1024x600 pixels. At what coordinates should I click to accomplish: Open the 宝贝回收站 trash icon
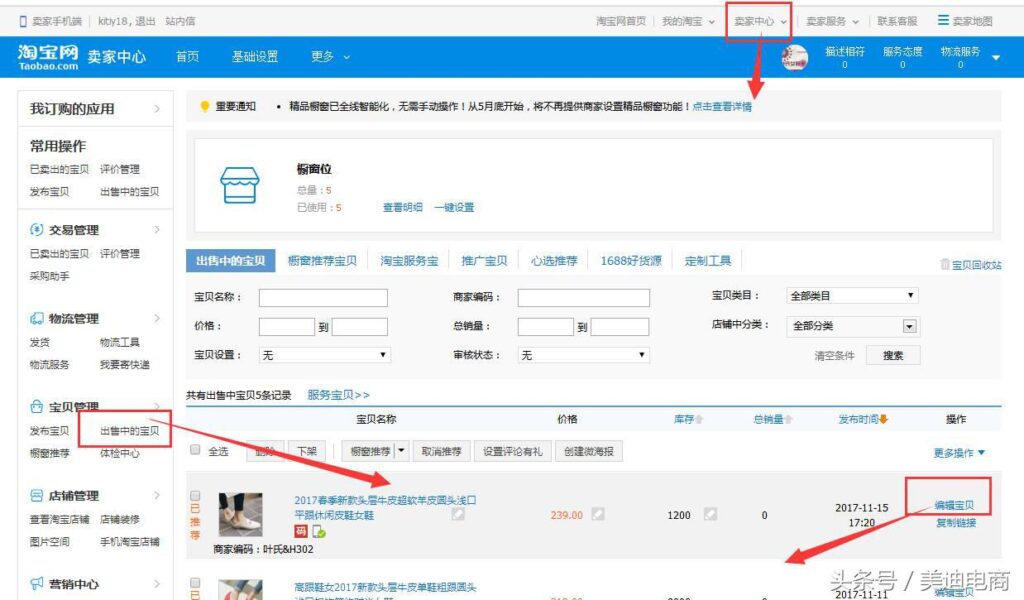tap(944, 264)
